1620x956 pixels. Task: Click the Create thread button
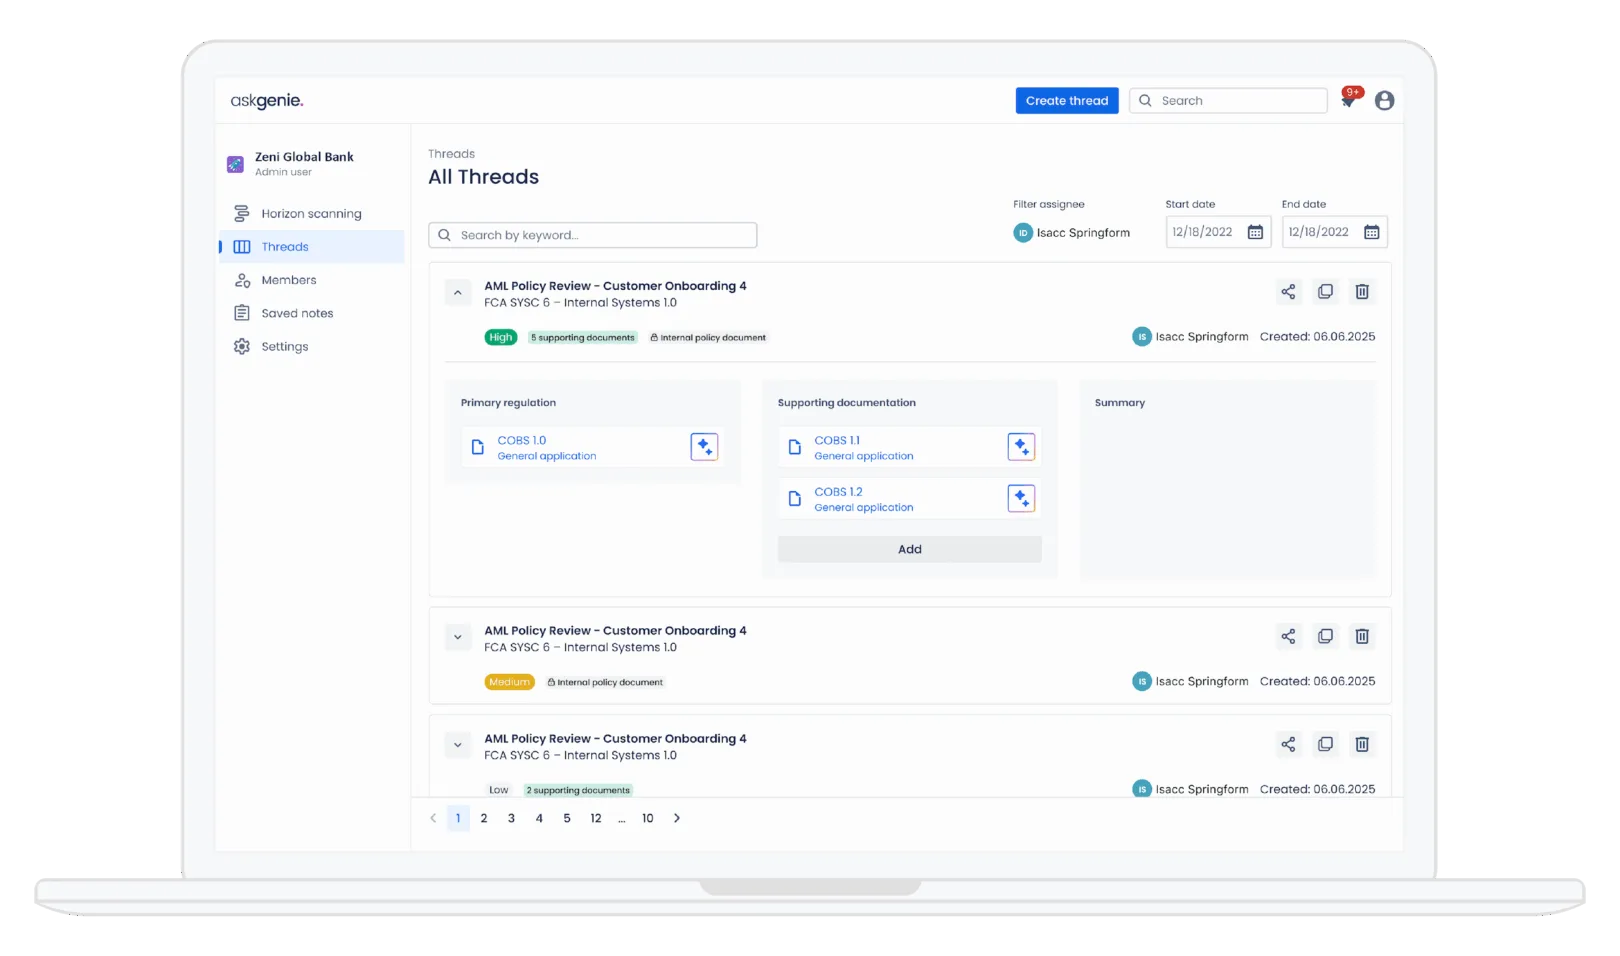(1066, 101)
